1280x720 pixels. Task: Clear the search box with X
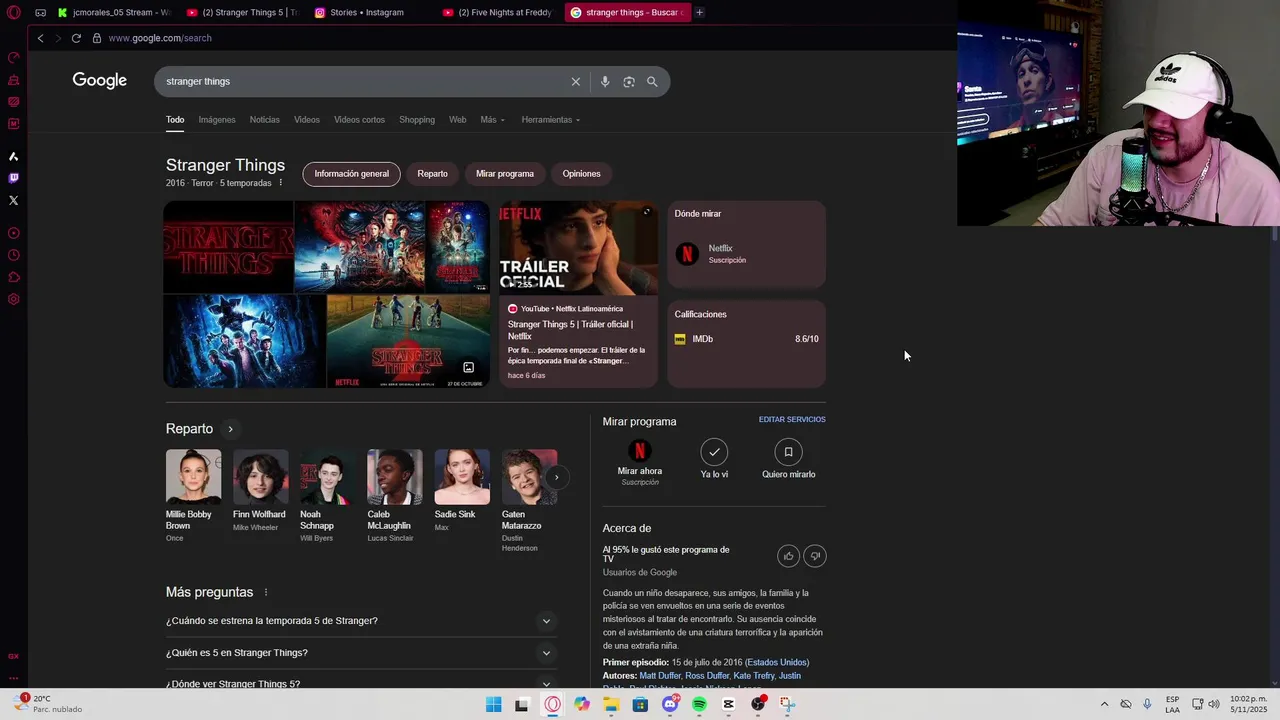point(576,82)
